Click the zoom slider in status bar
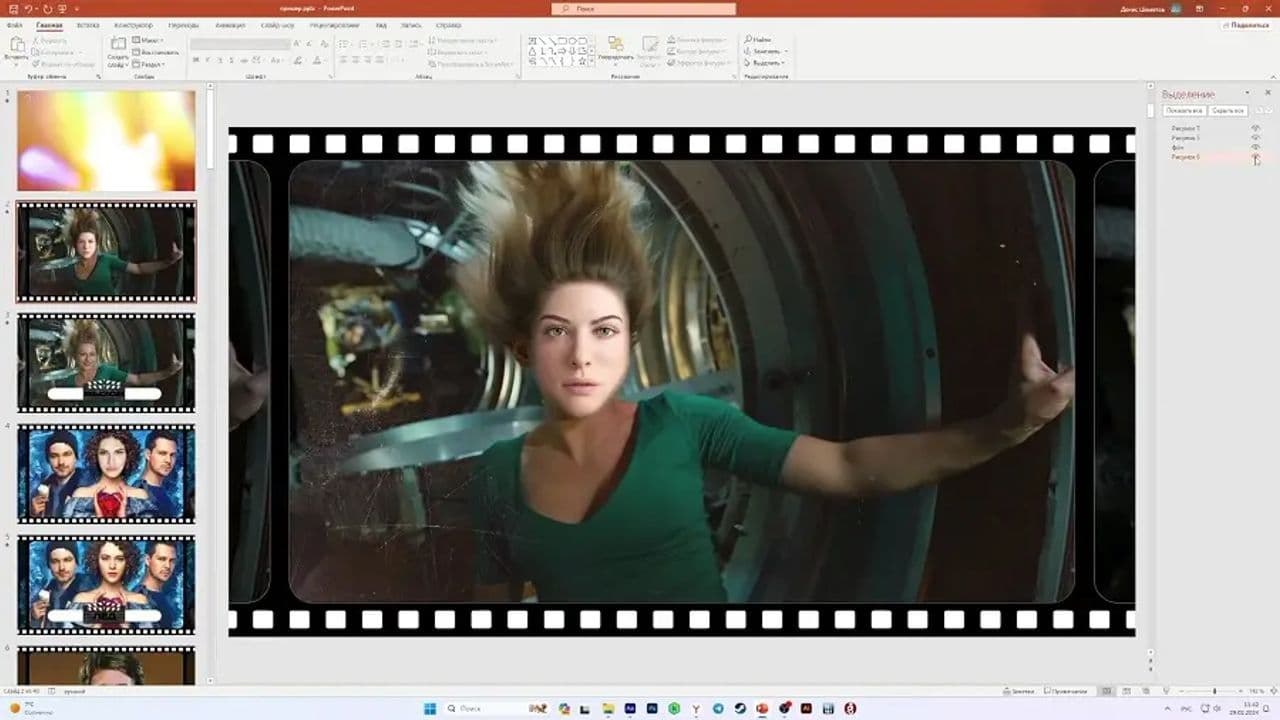Screen dimensions: 1280x720 pyautogui.click(x=1214, y=691)
